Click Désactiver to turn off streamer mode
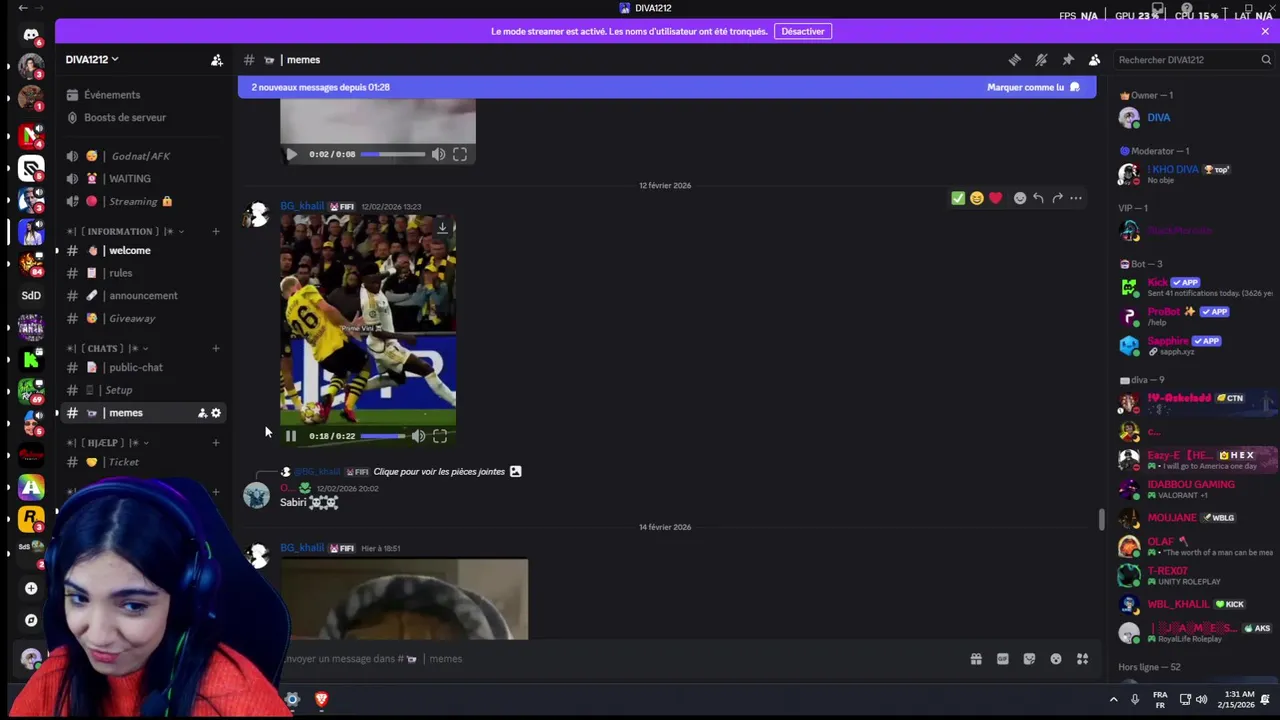 pos(803,31)
